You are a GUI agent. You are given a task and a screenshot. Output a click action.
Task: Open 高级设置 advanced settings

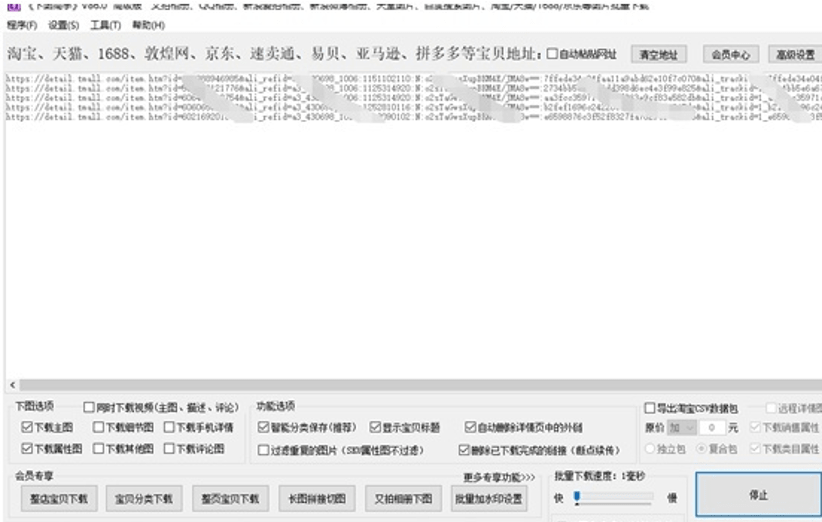pos(795,55)
